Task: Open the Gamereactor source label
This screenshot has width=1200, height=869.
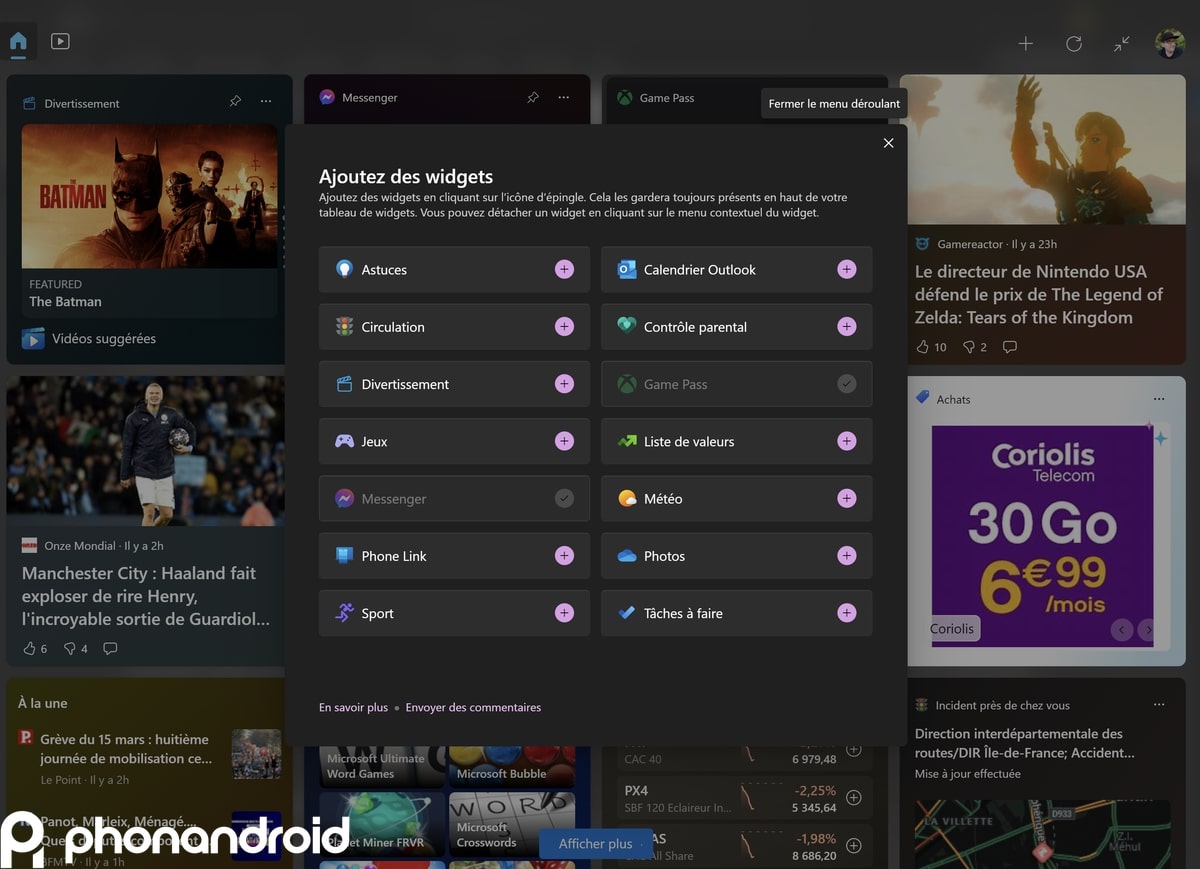Action: 970,244
